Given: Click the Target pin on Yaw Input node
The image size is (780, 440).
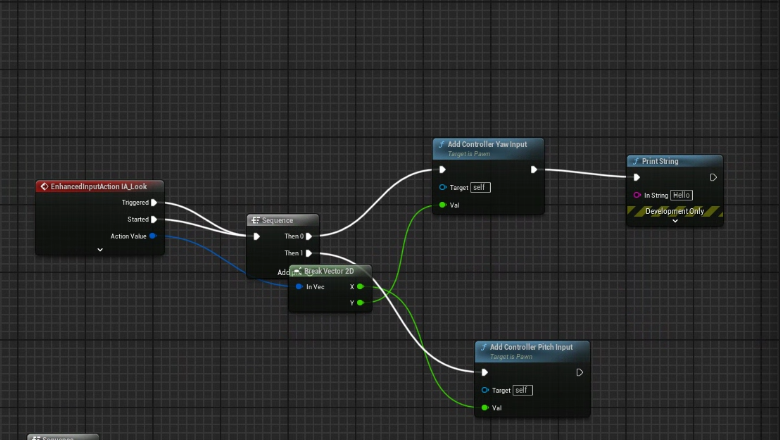Looking at the screenshot, I should (x=442, y=187).
